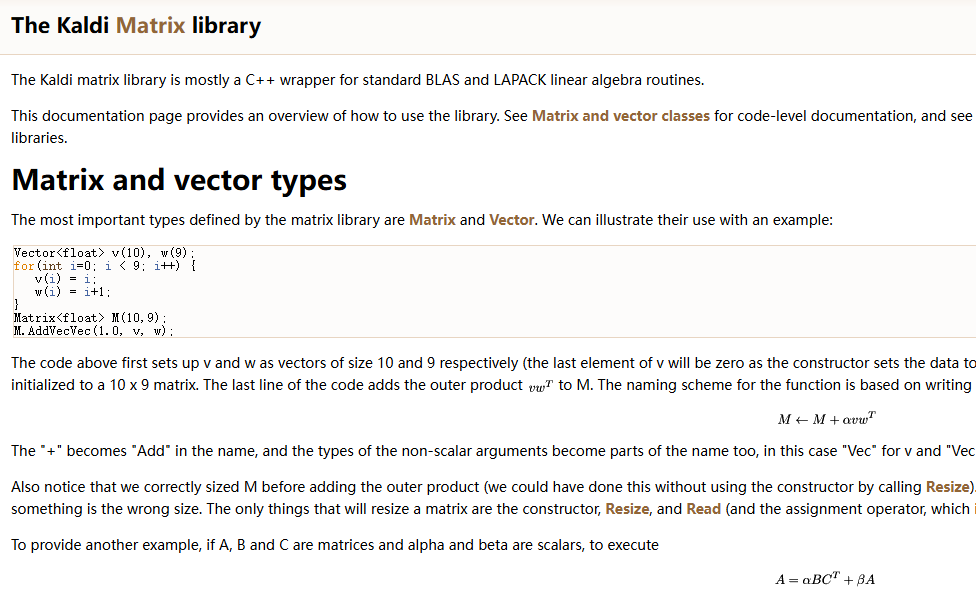The width and height of the screenshot is (976, 592).
Task: Open the "Matrix and vector classes" link
Action: (x=620, y=116)
